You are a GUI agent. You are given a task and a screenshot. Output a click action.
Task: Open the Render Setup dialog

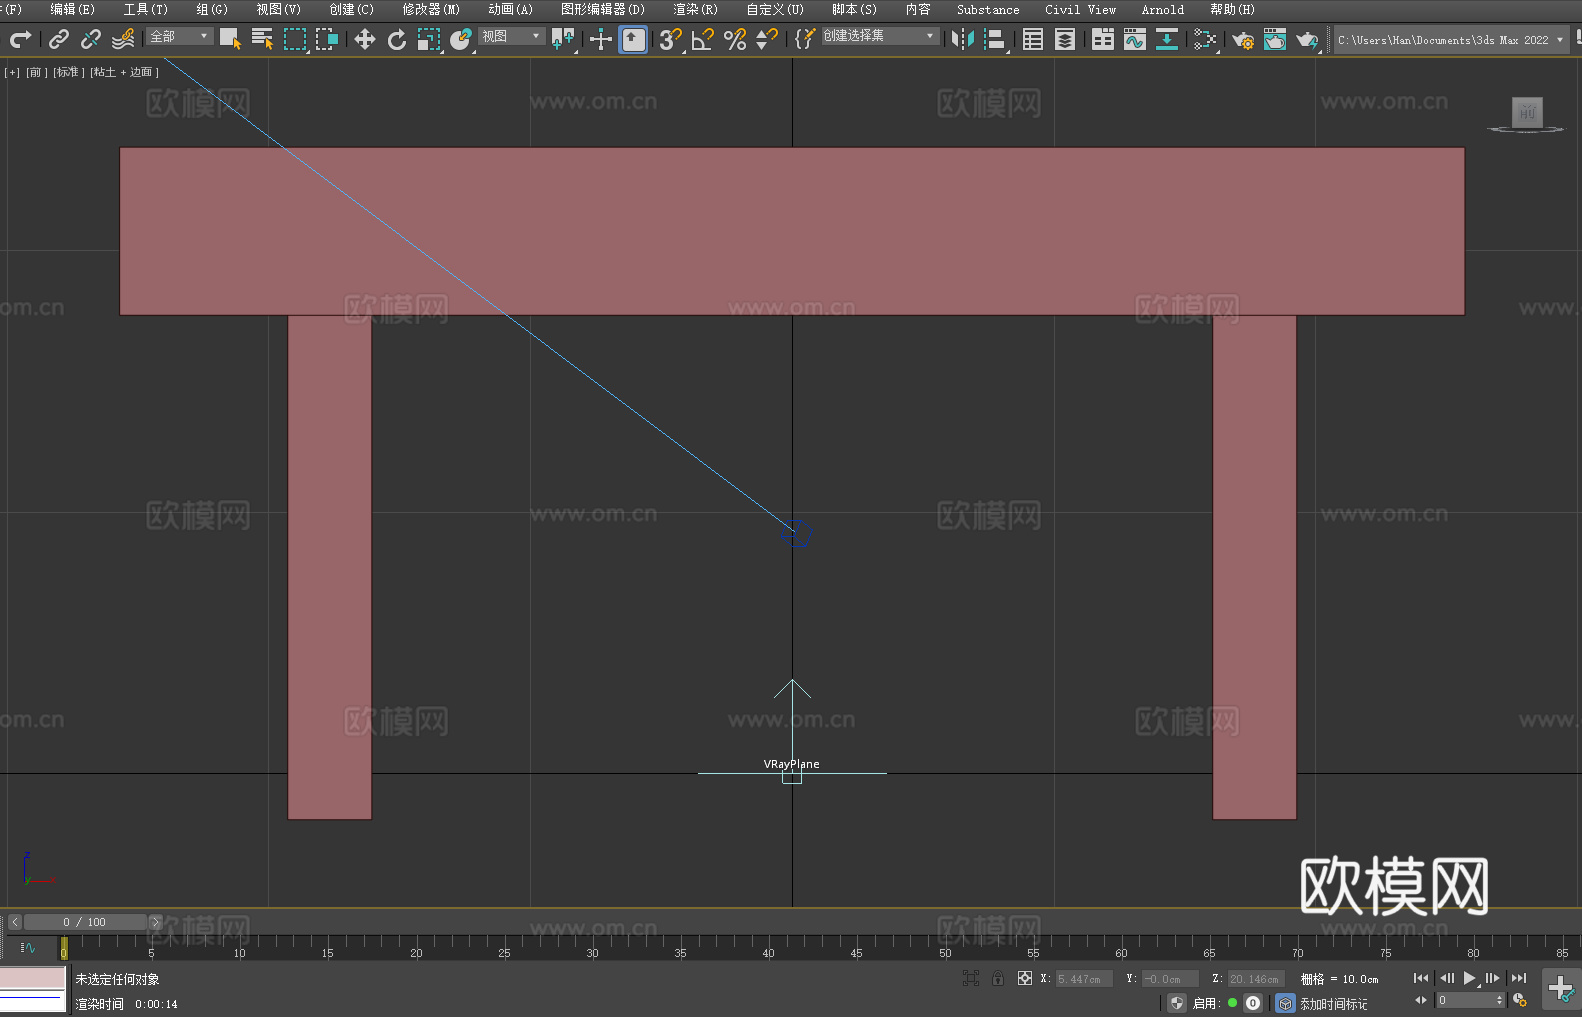1243,39
